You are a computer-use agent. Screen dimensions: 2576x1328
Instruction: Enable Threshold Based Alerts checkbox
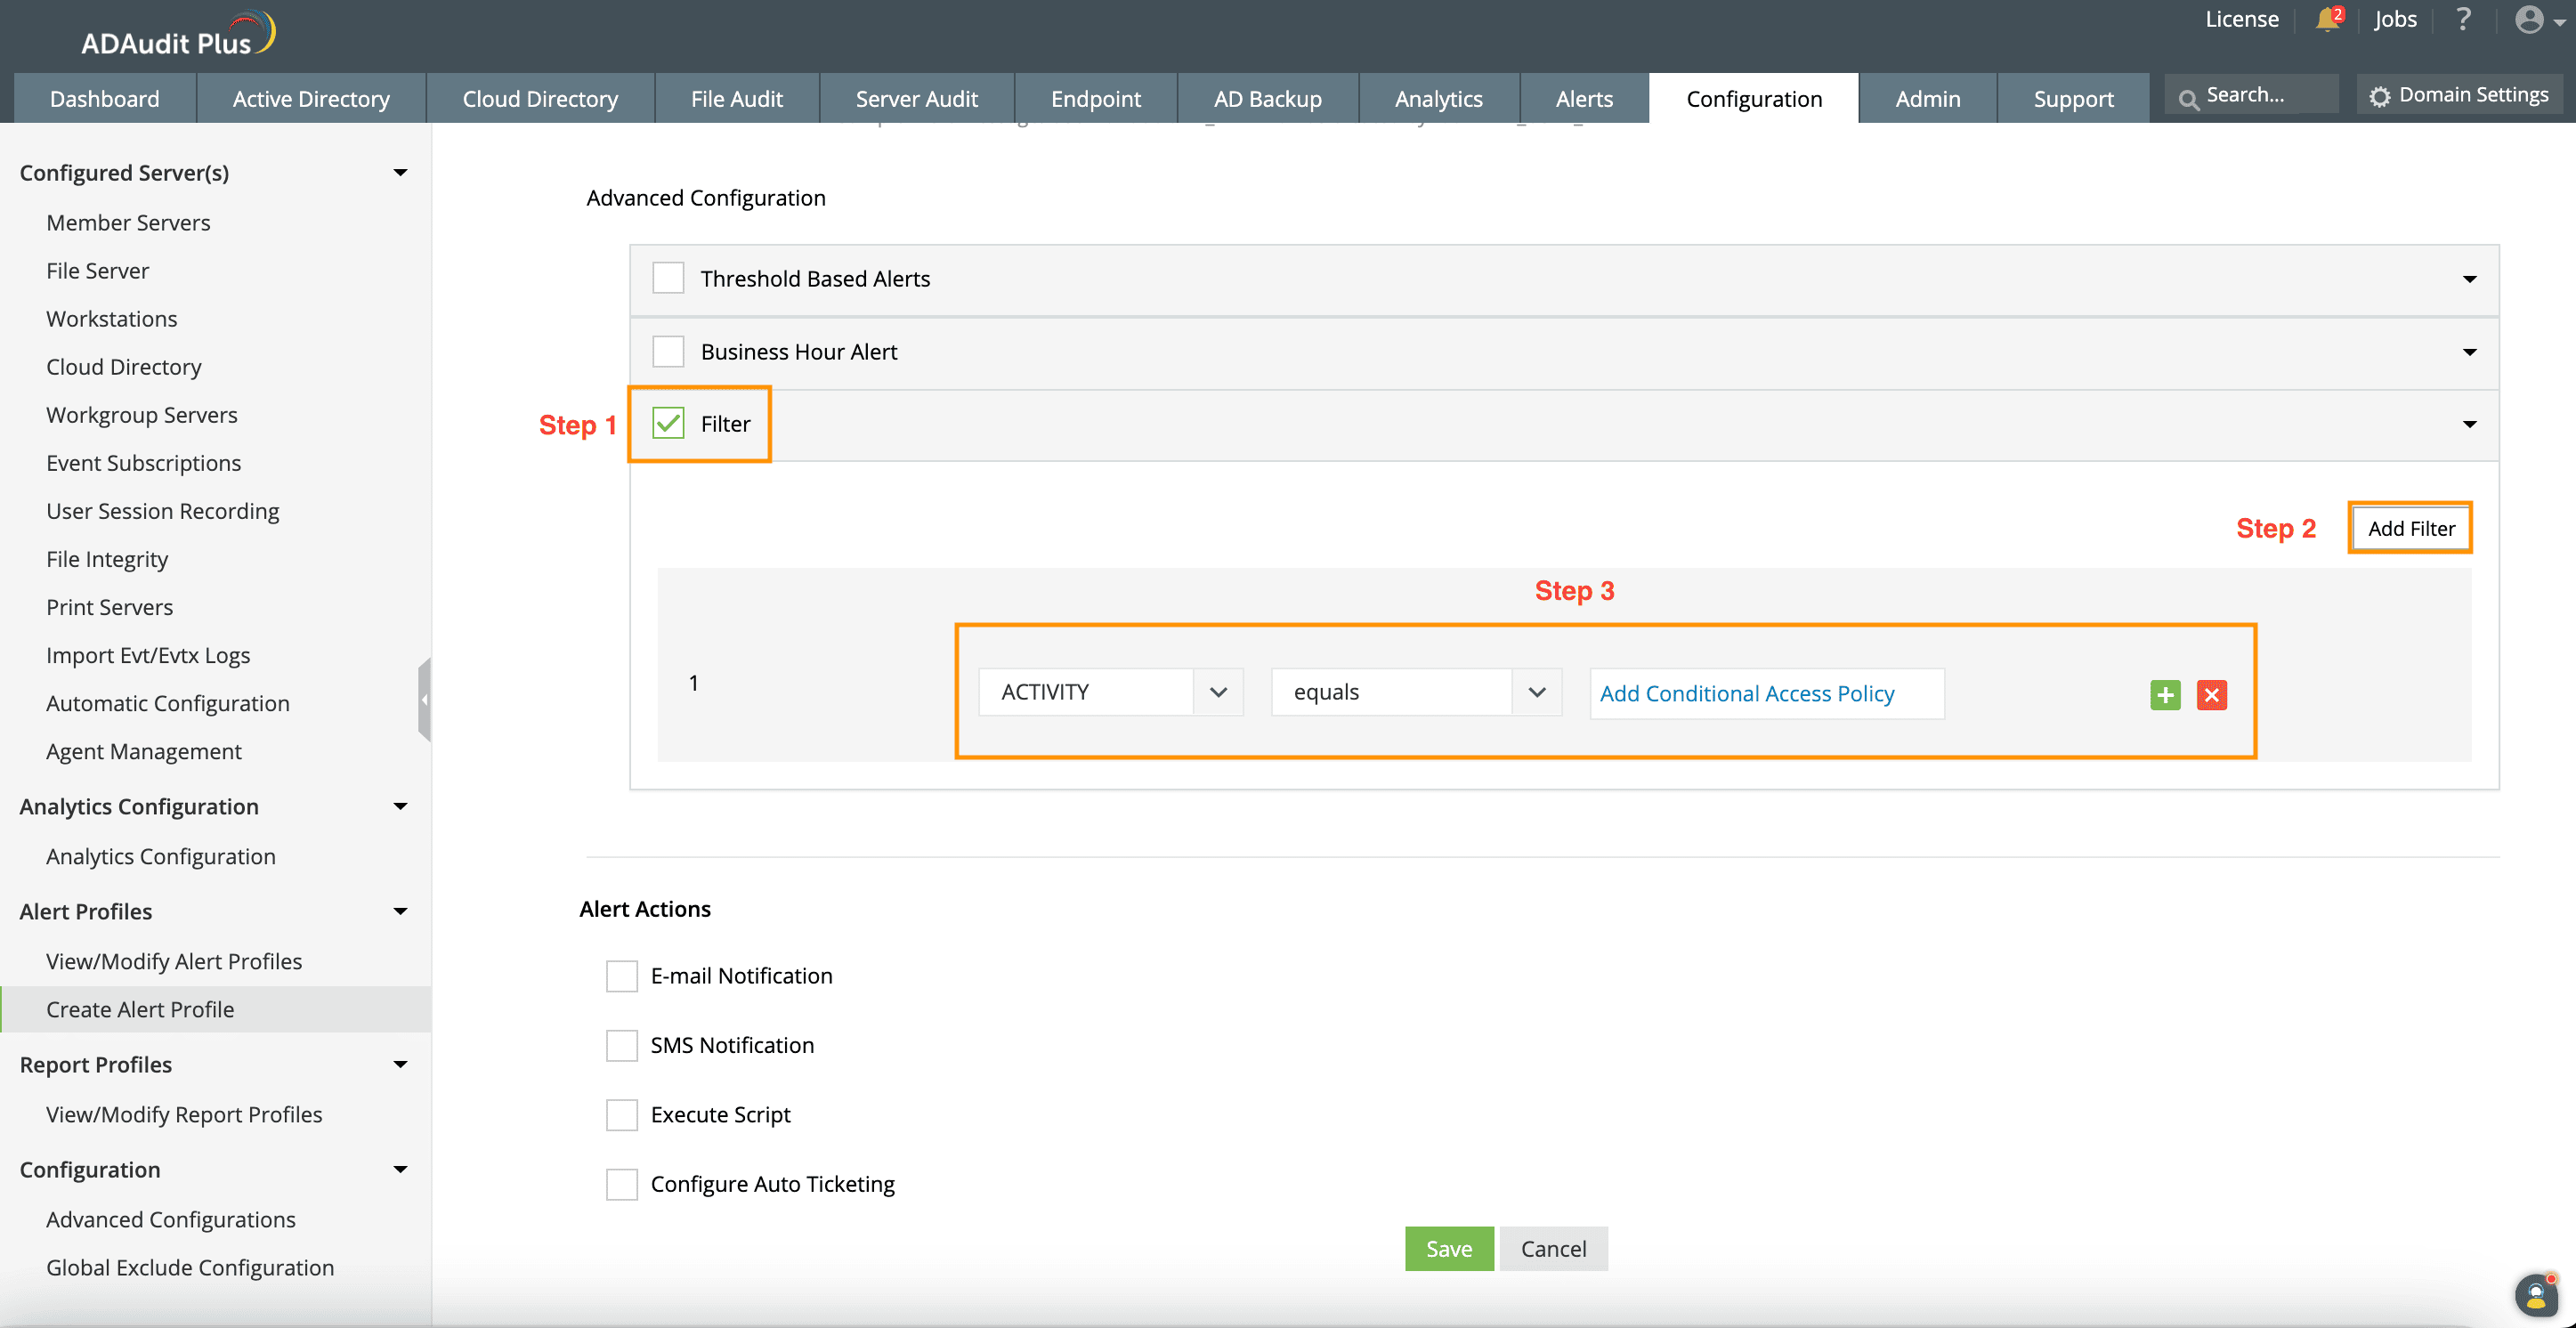(x=668, y=278)
